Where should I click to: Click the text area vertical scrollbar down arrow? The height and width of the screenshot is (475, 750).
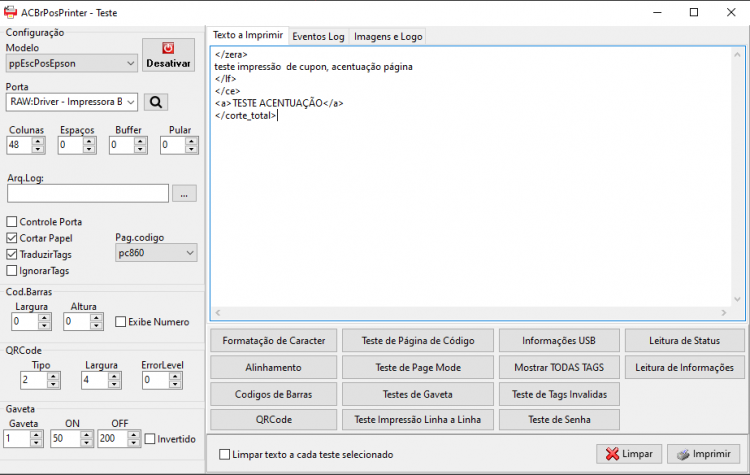(x=737, y=299)
